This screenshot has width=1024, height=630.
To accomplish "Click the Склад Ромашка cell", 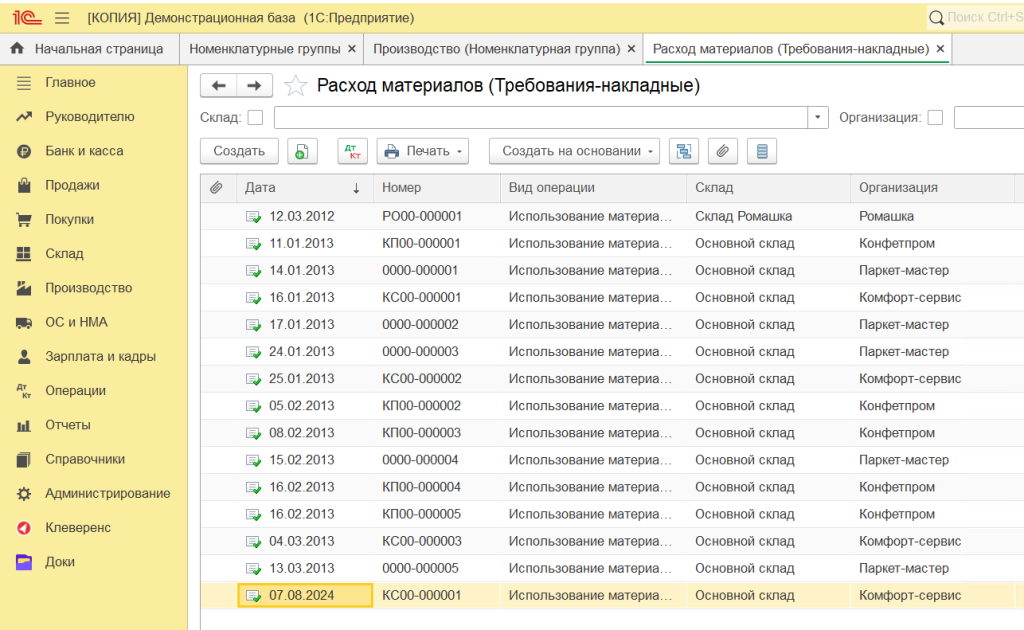I will (743, 217).
